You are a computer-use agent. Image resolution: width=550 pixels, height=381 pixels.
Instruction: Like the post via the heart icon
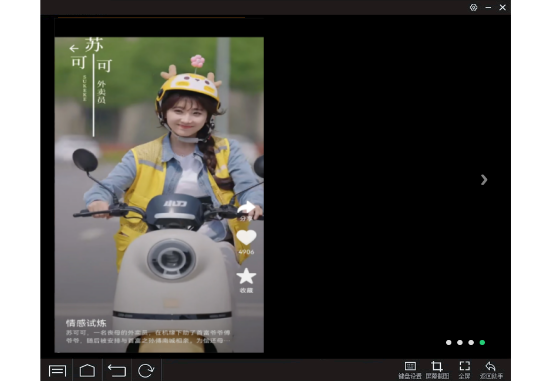click(246, 238)
